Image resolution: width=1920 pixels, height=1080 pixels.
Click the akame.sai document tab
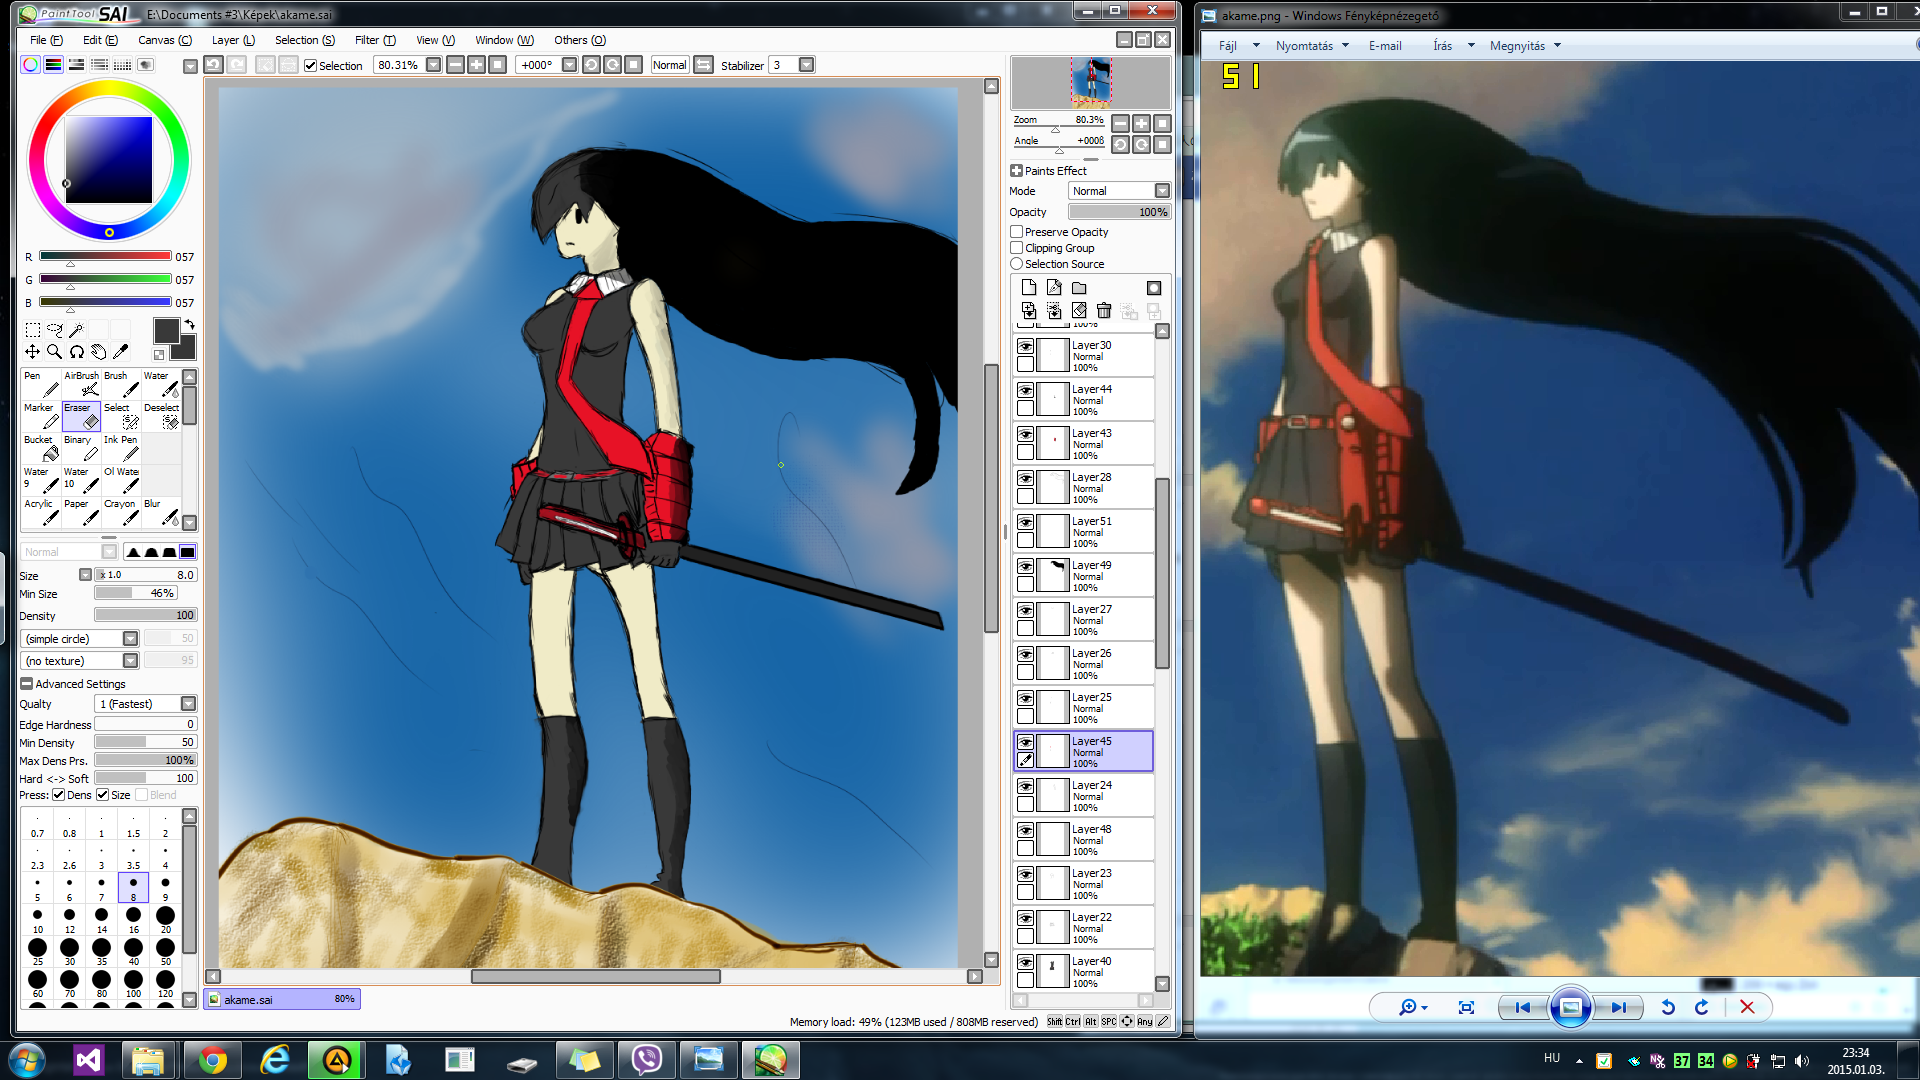(282, 999)
